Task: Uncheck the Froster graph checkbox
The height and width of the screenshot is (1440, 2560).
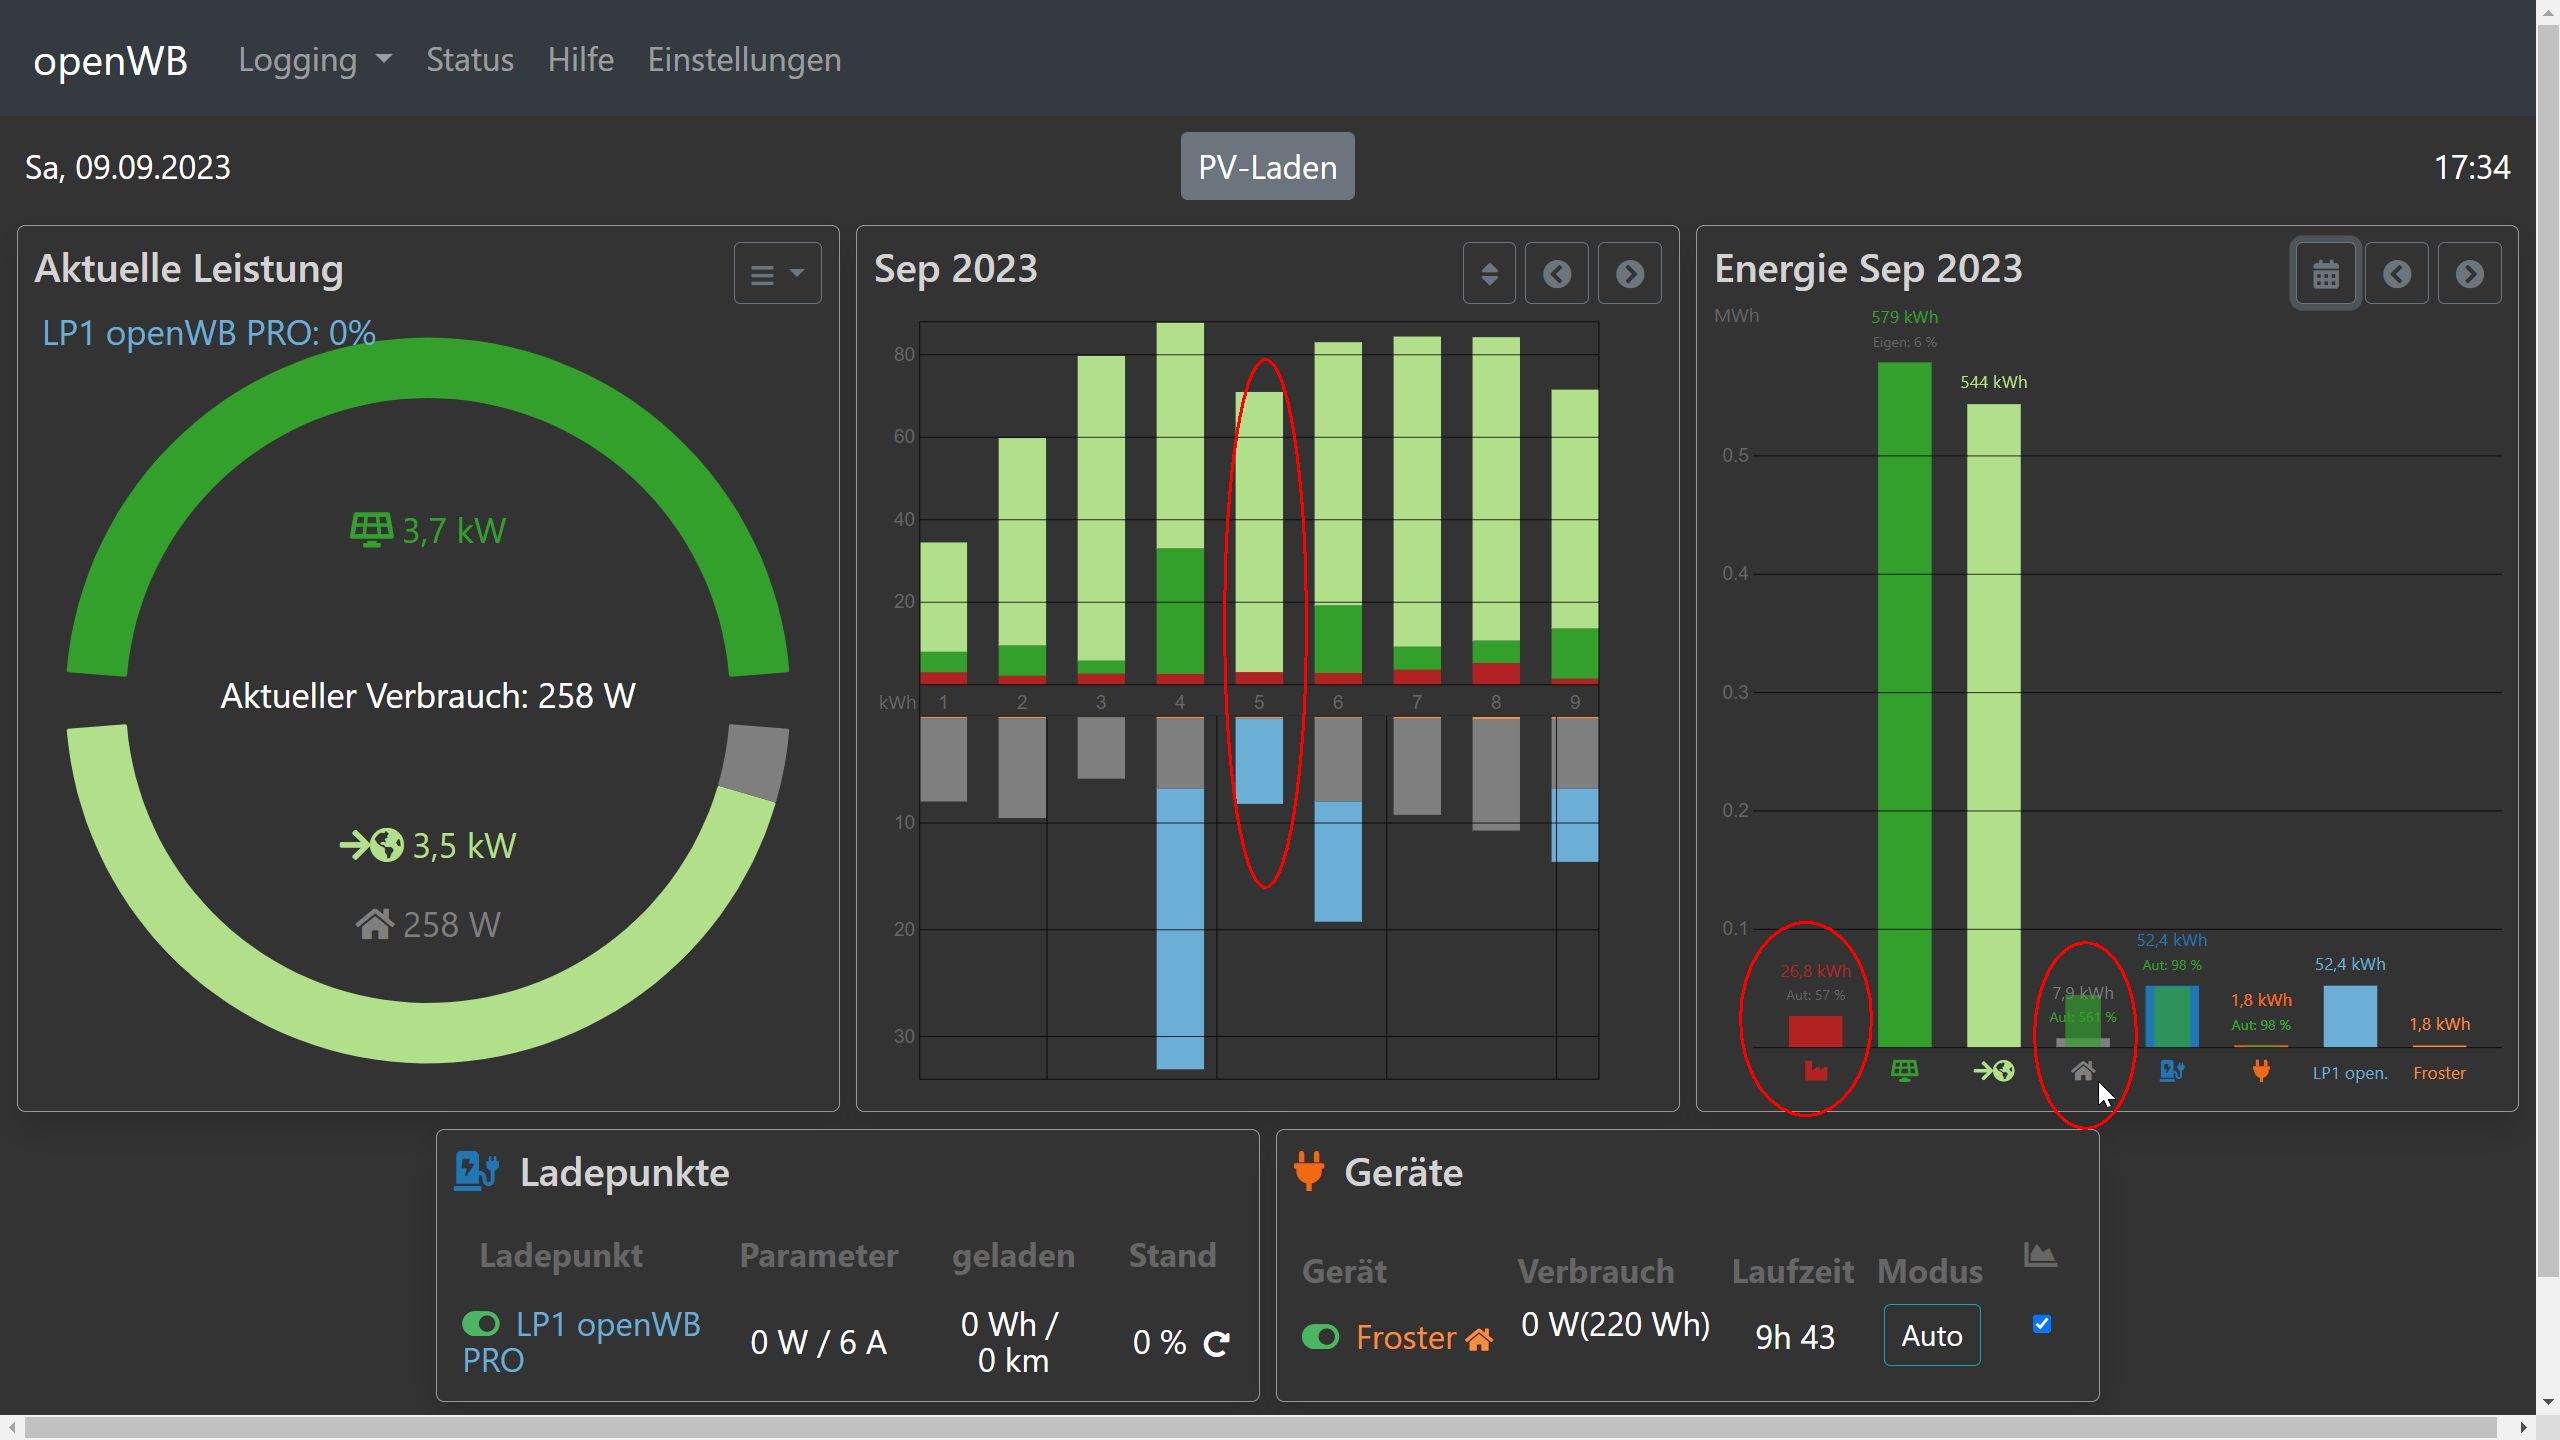Action: coord(2041,1324)
